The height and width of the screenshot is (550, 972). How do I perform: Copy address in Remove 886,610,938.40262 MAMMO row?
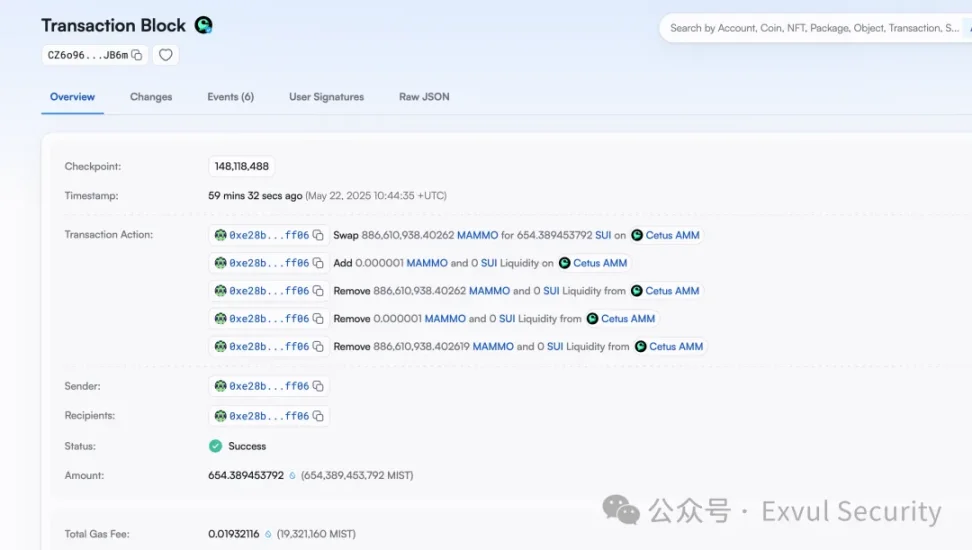tap(318, 291)
